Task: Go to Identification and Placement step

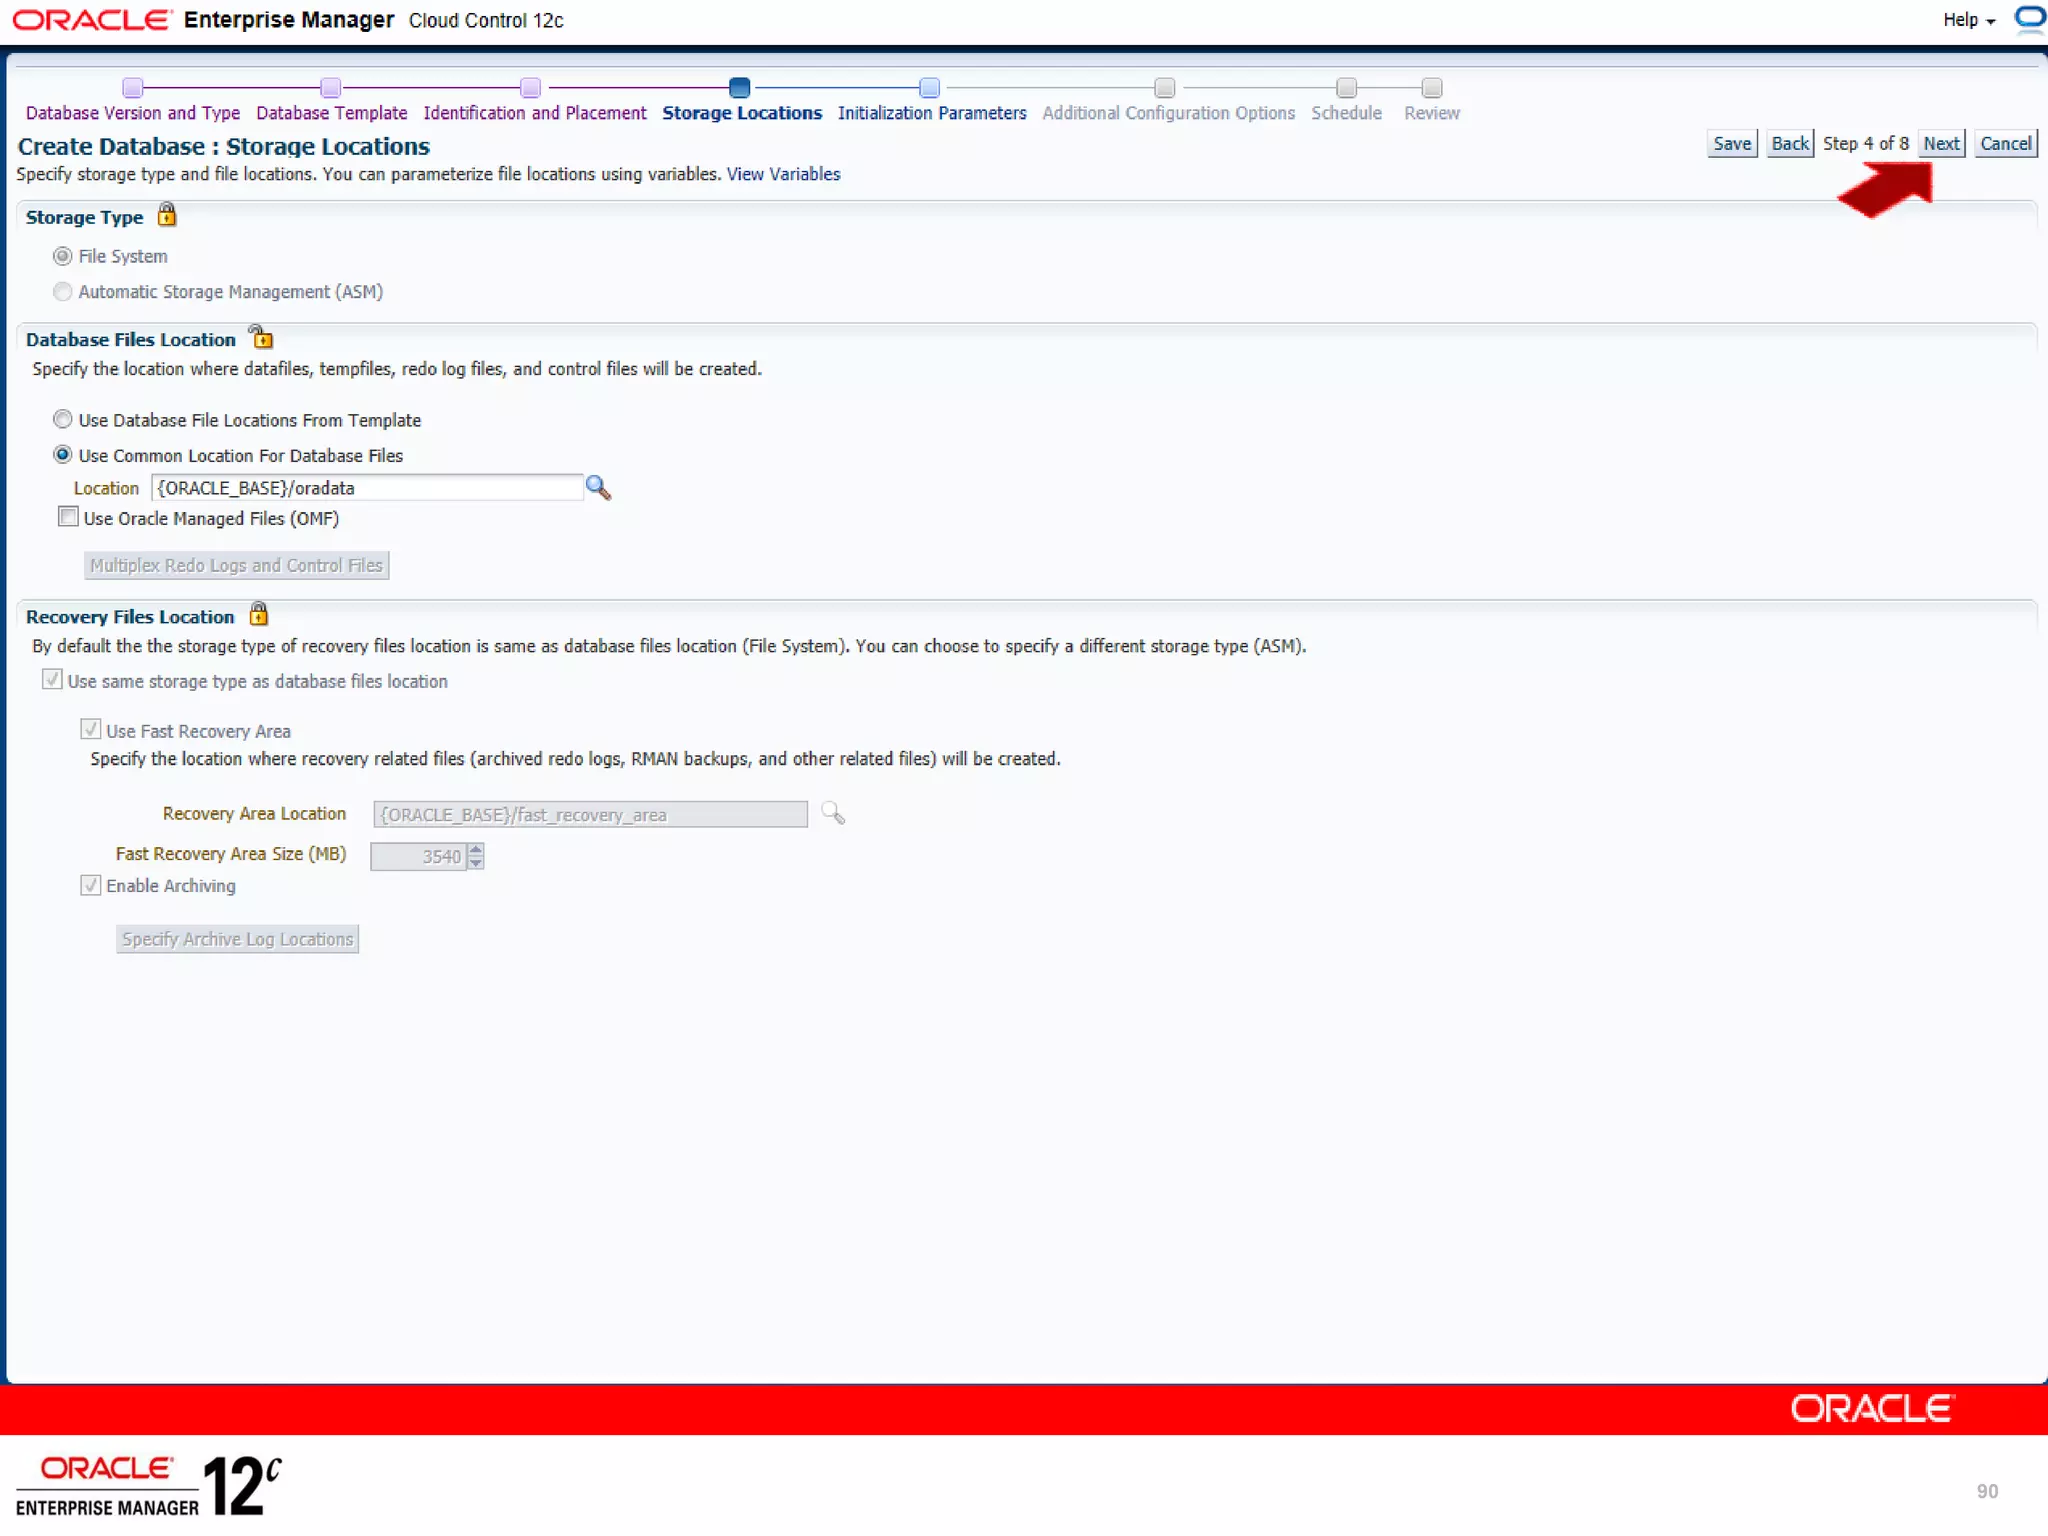Action: tap(534, 113)
